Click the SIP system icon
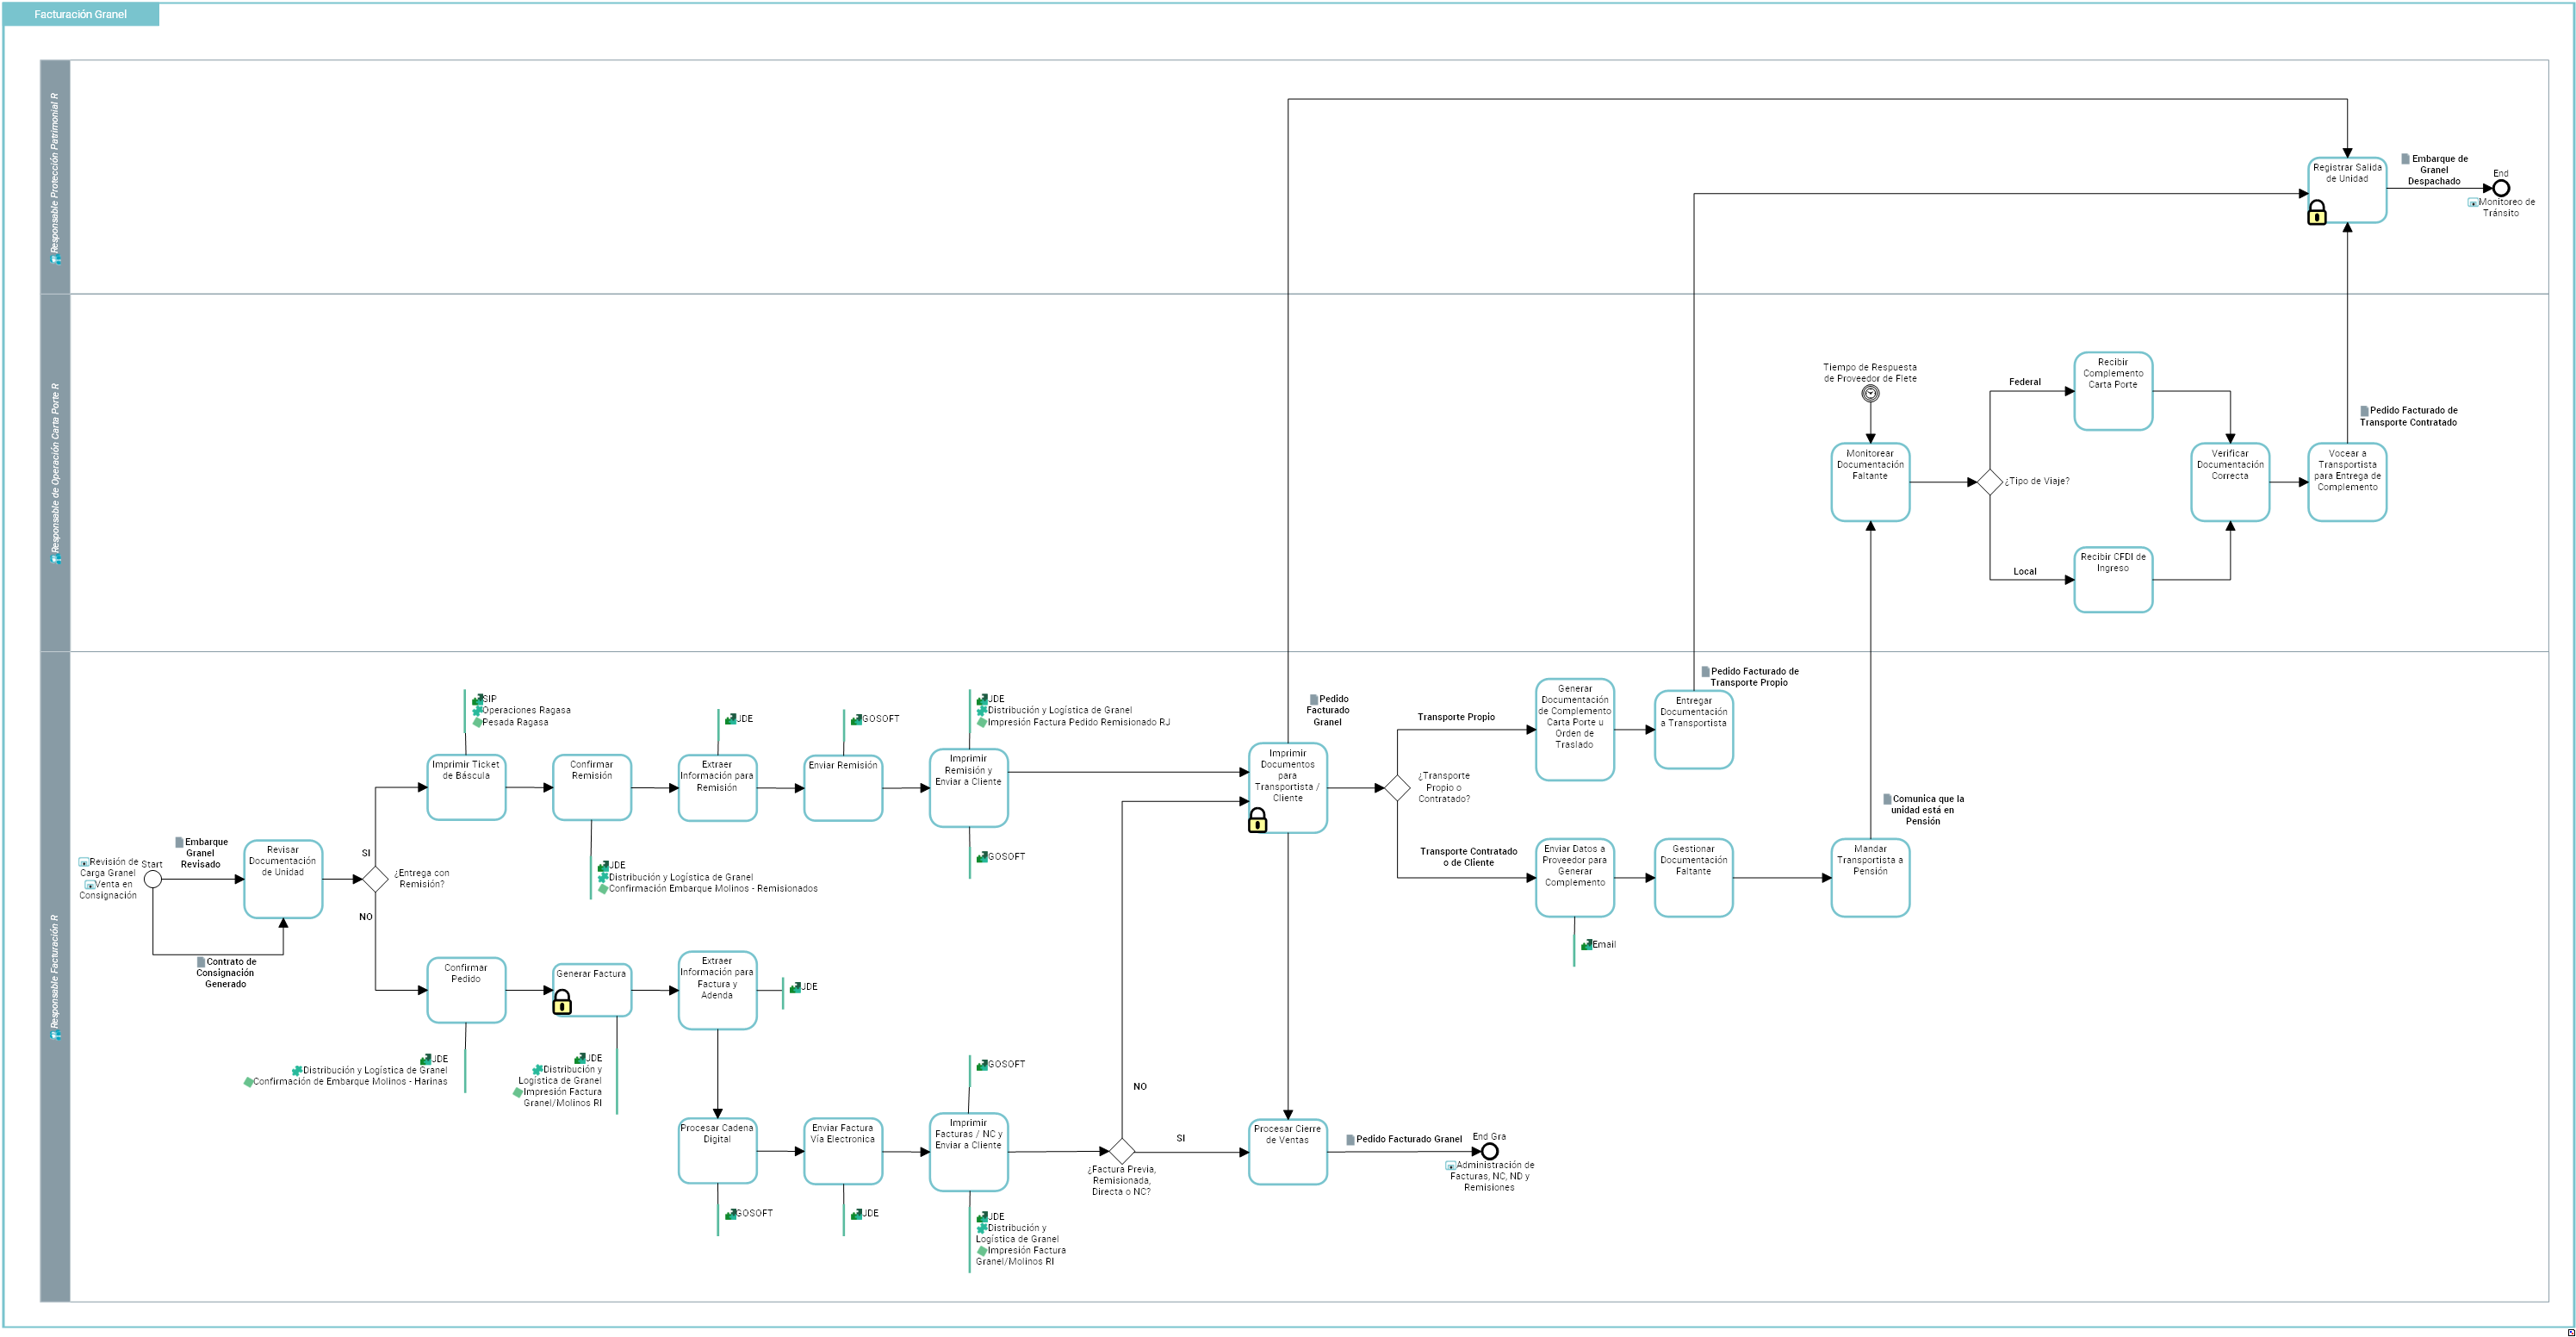 point(477,700)
